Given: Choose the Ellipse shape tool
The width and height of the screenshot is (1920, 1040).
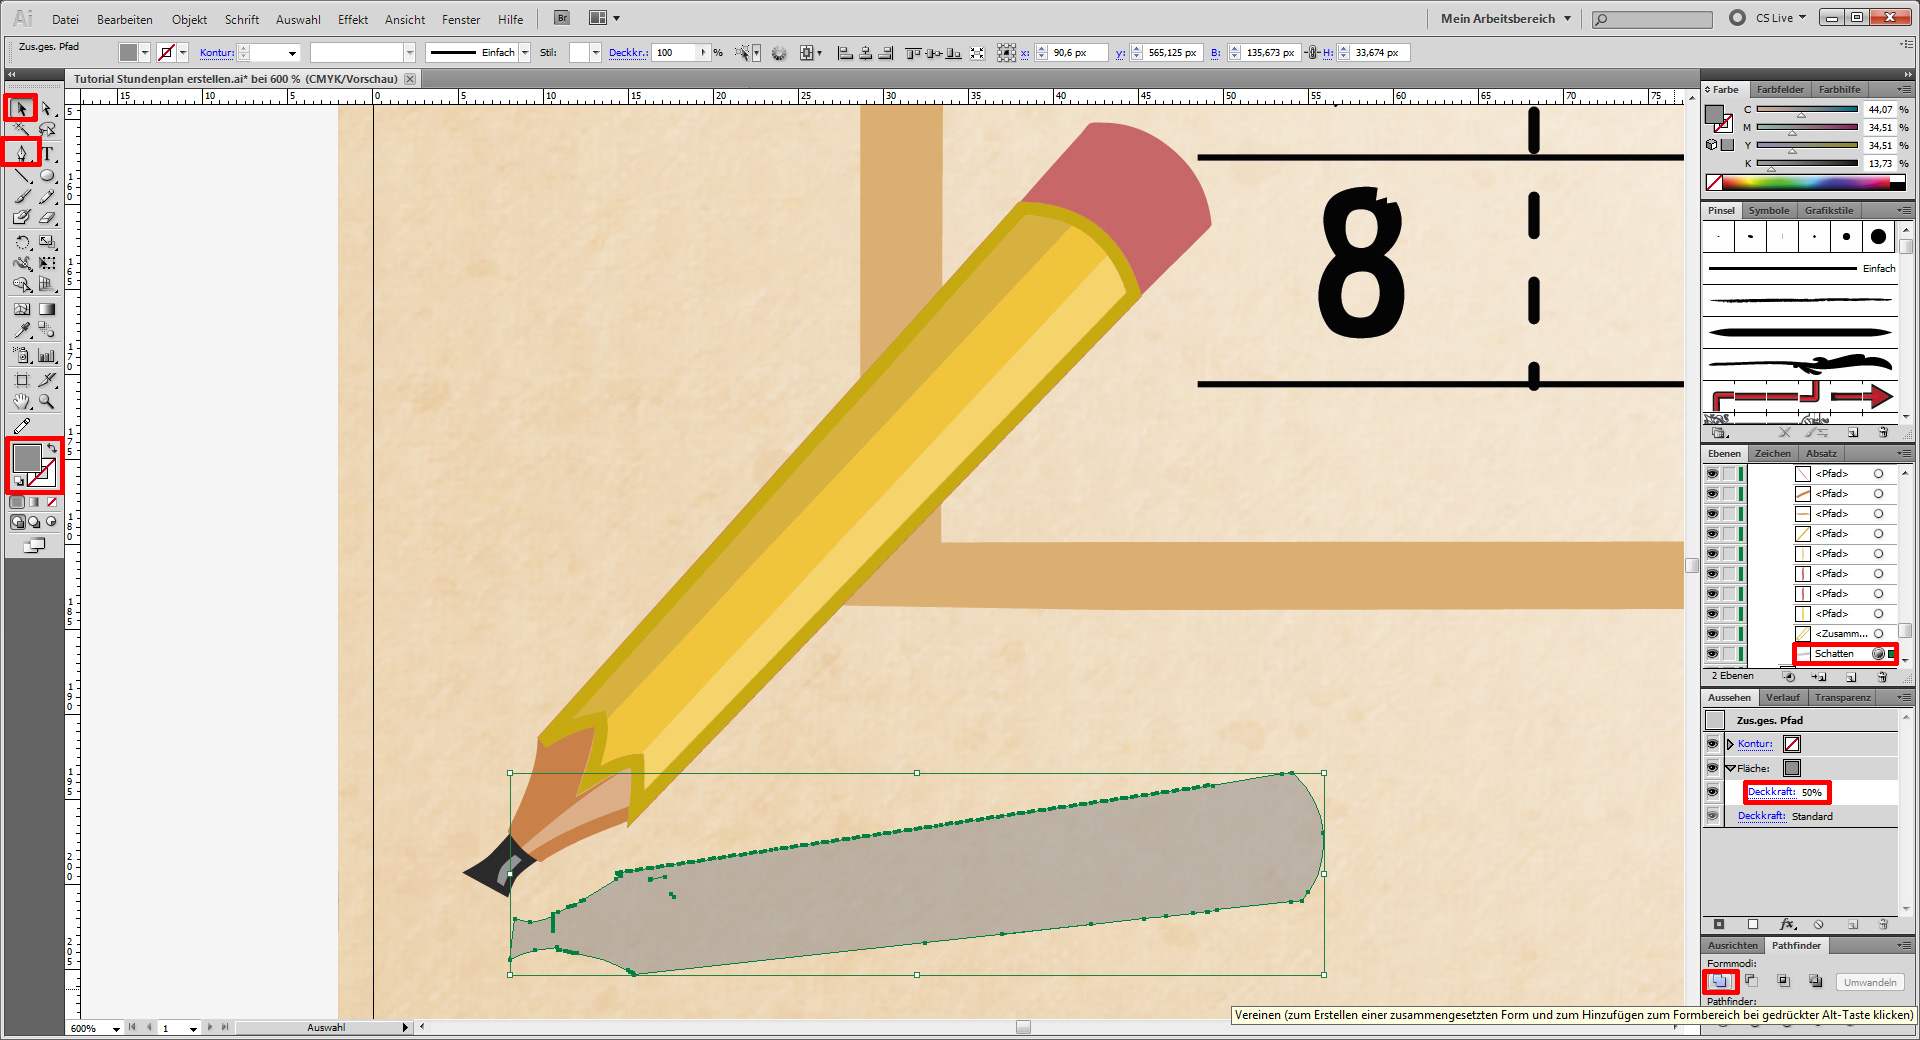Looking at the screenshot, I should (47, 175).
